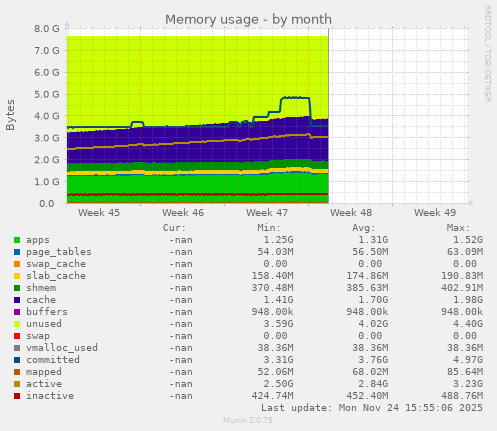497x431 pixels.
Task: Click the 'shmem' legend label
Action: pyautogui.click(x=41, y=288)
